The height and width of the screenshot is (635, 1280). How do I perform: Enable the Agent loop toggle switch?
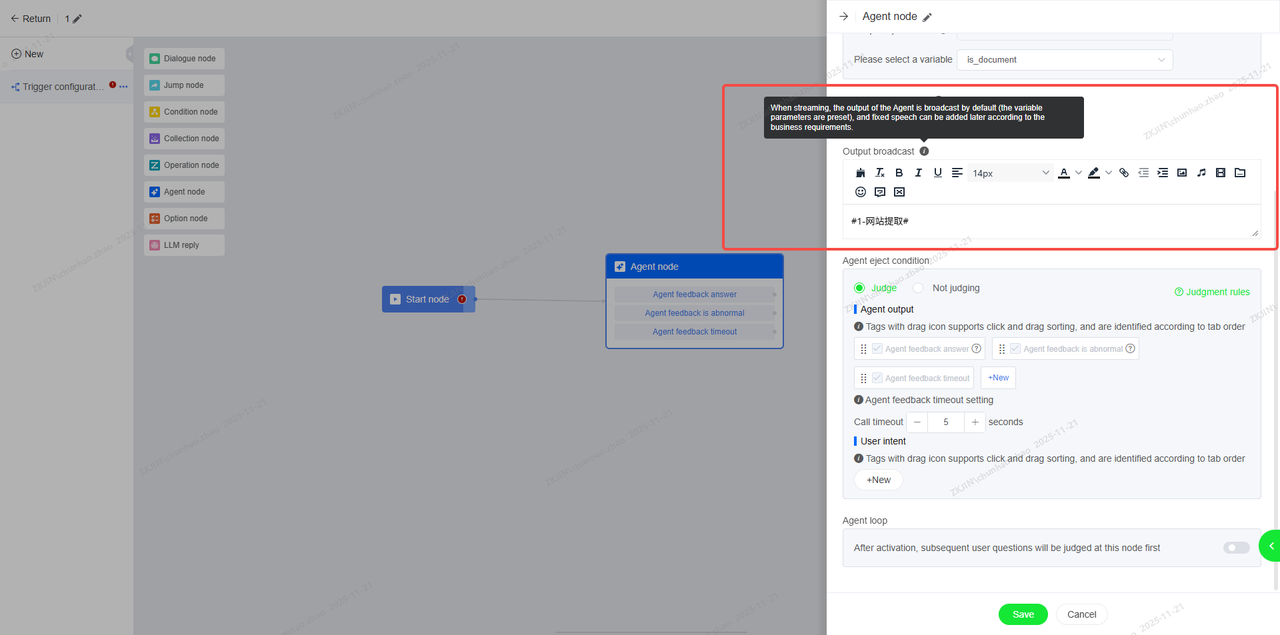pos(1236,548)
